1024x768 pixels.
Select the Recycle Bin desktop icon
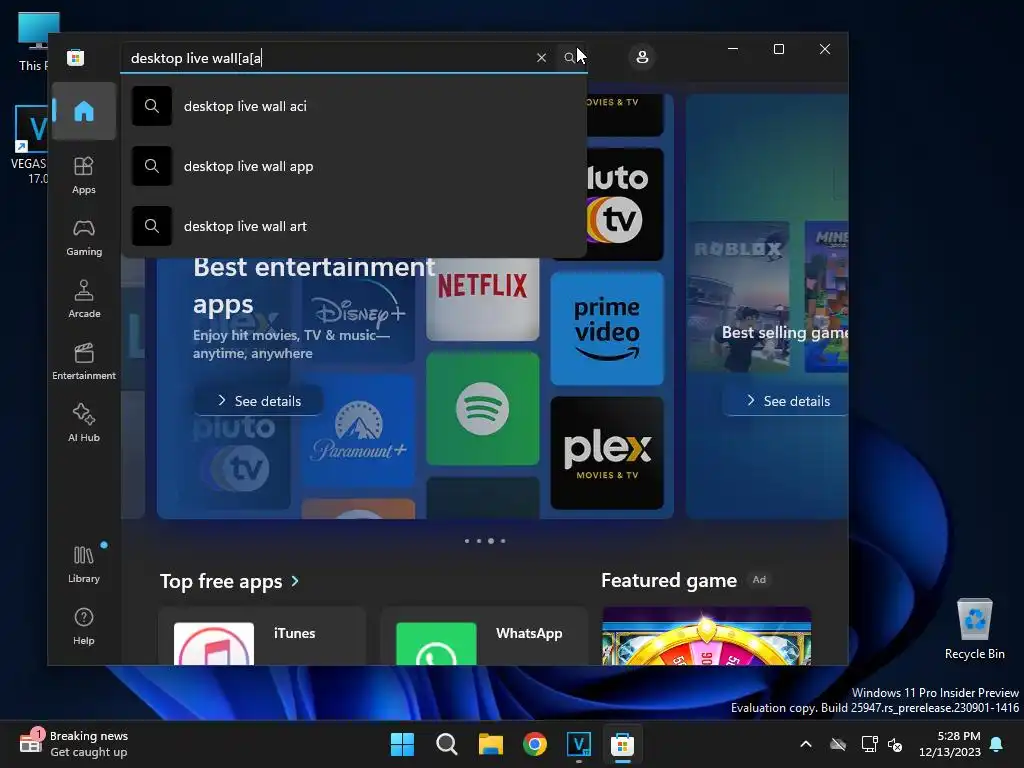(974, 629)
